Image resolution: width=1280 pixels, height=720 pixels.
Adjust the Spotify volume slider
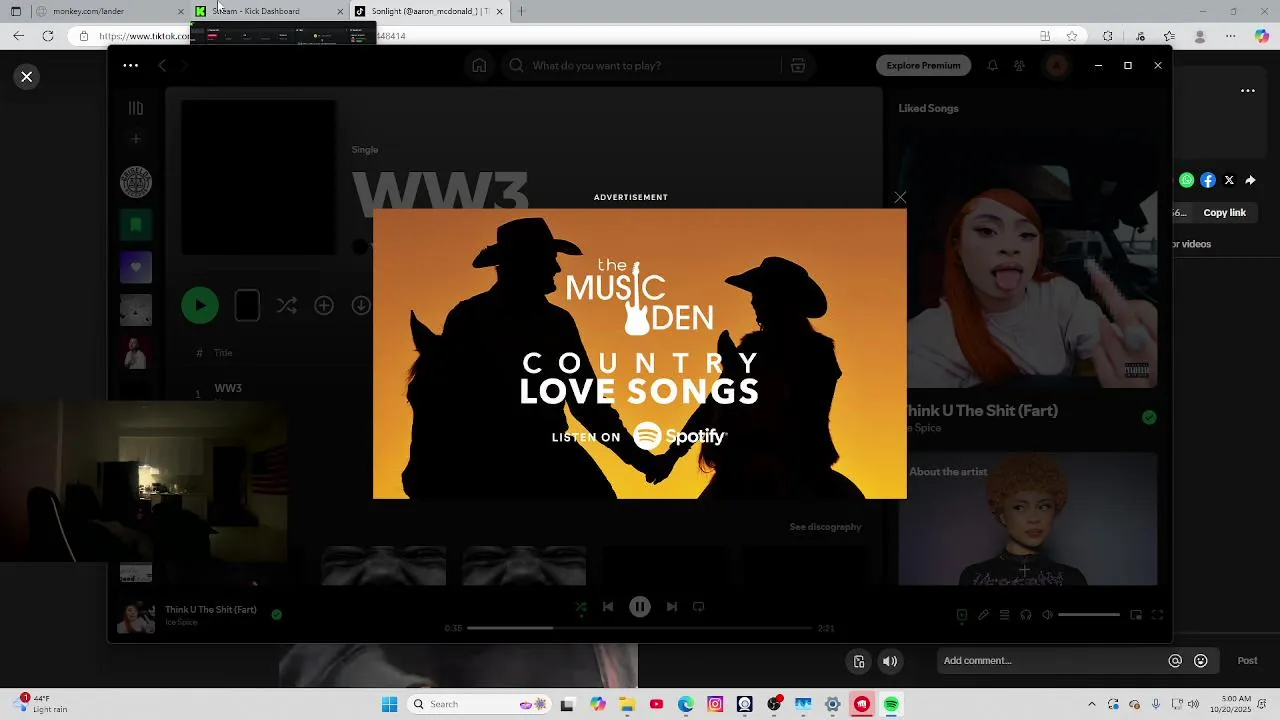1089,615
